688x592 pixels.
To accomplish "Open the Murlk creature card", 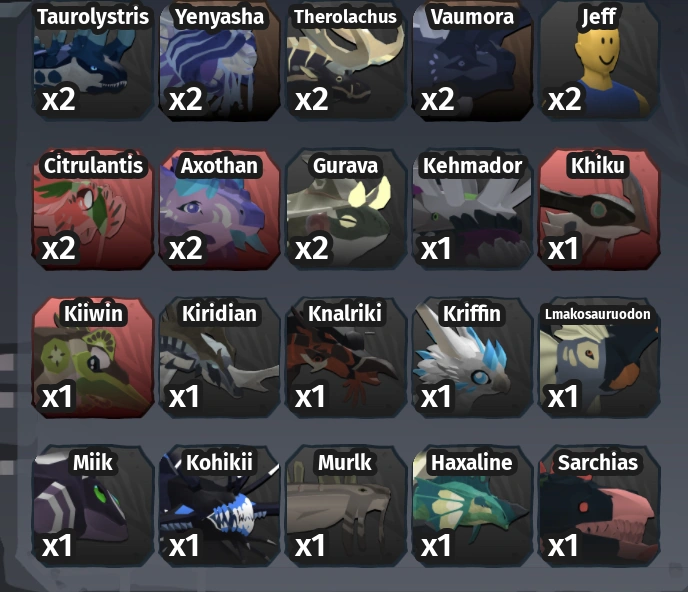I will [346, 506].
